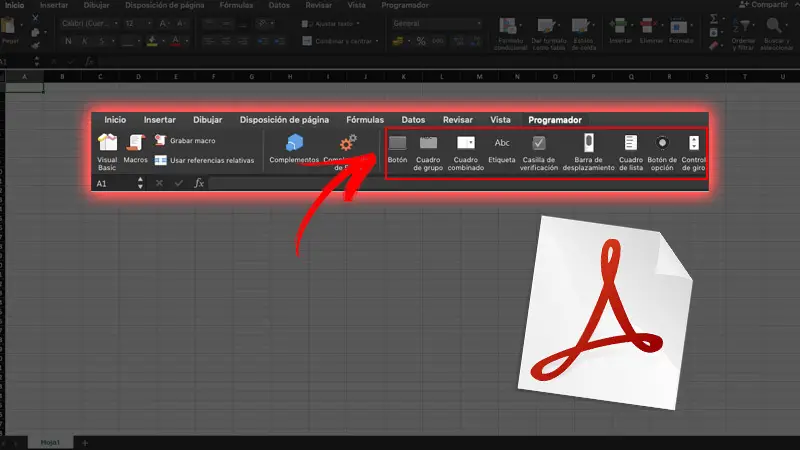This screenshot has height=450, width=800.
Task: Open the Macros dialog in highlighted ribbon
Action: pyautogui.click(x=136, y=148)
